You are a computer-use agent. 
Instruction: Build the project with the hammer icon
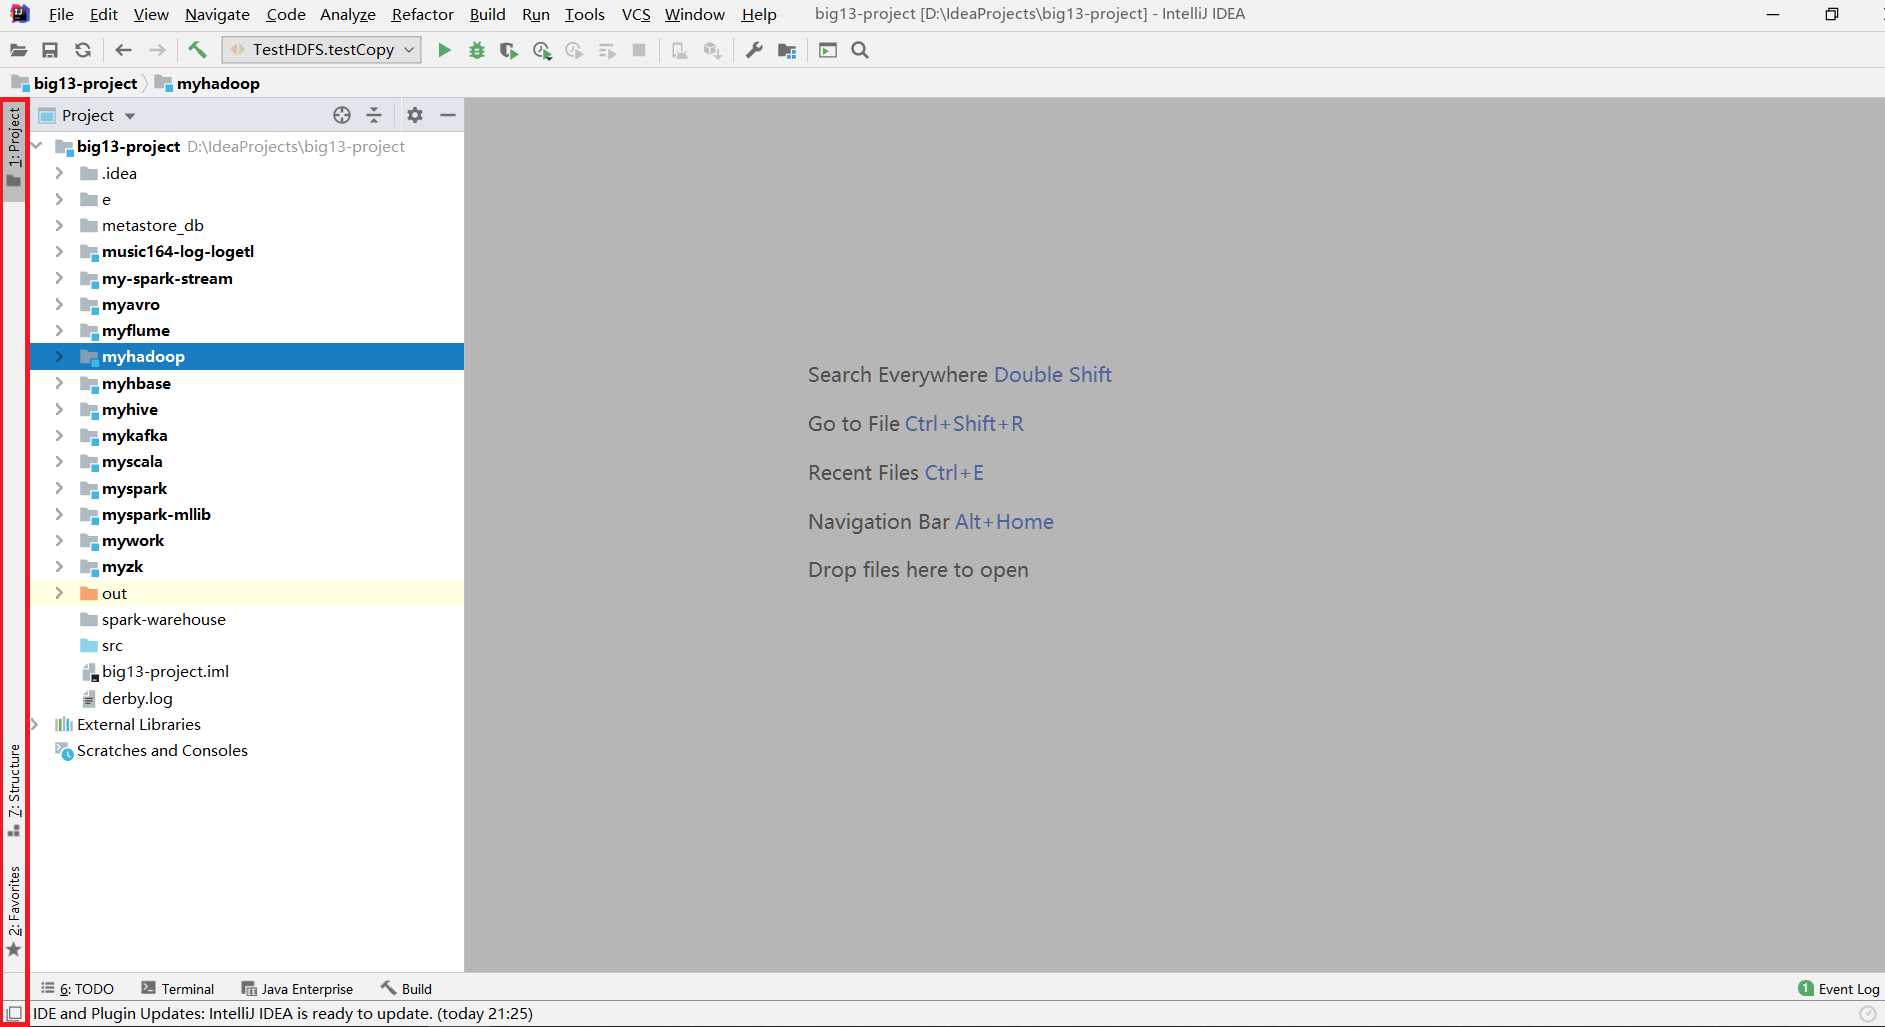click(197, 50)
